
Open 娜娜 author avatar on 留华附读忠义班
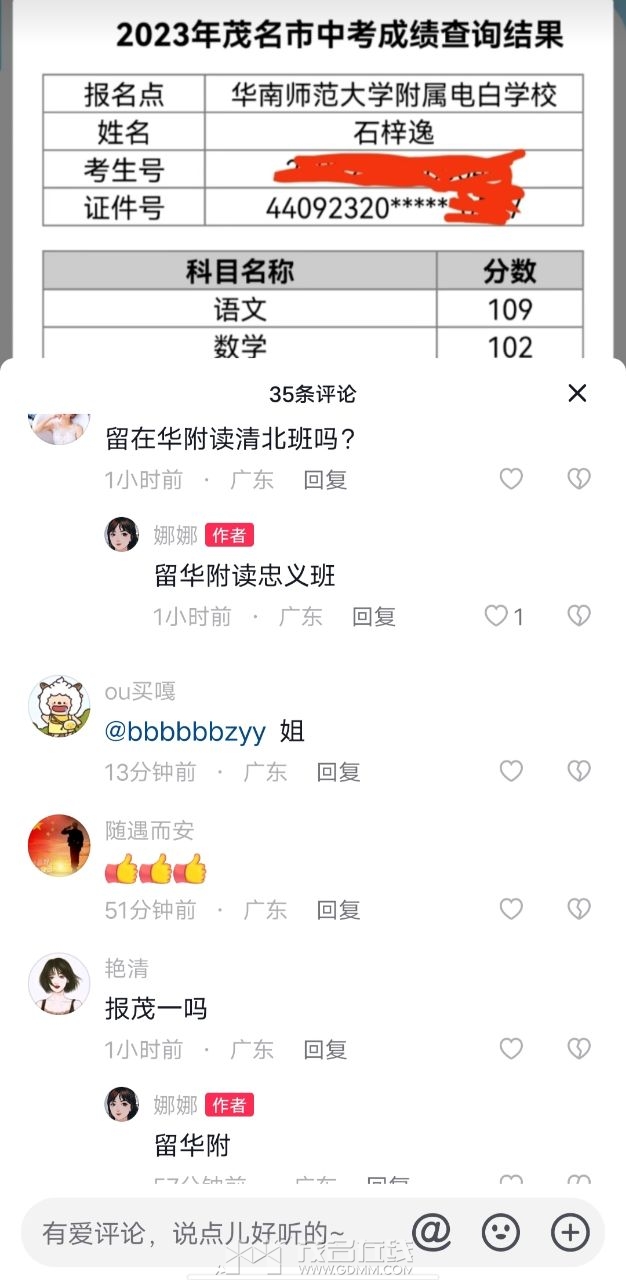coord(122,534)
